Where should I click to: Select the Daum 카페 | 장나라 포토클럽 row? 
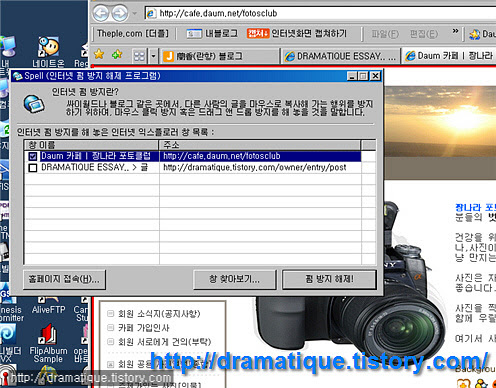point(193,156)
